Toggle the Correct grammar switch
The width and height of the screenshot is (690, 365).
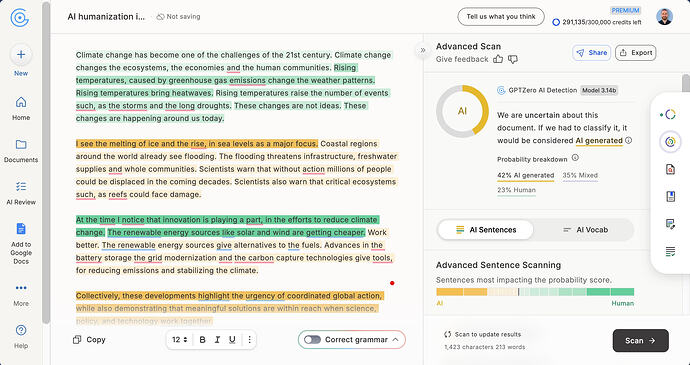[x=312, y=339]
